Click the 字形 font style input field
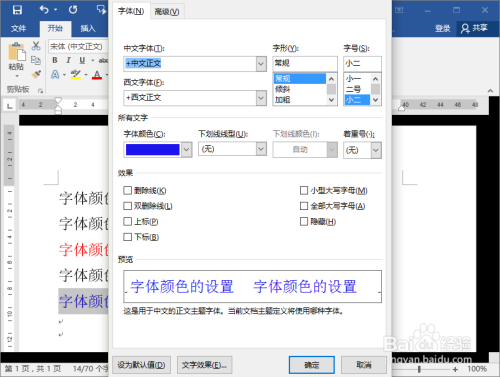 (x=305, y=63)
